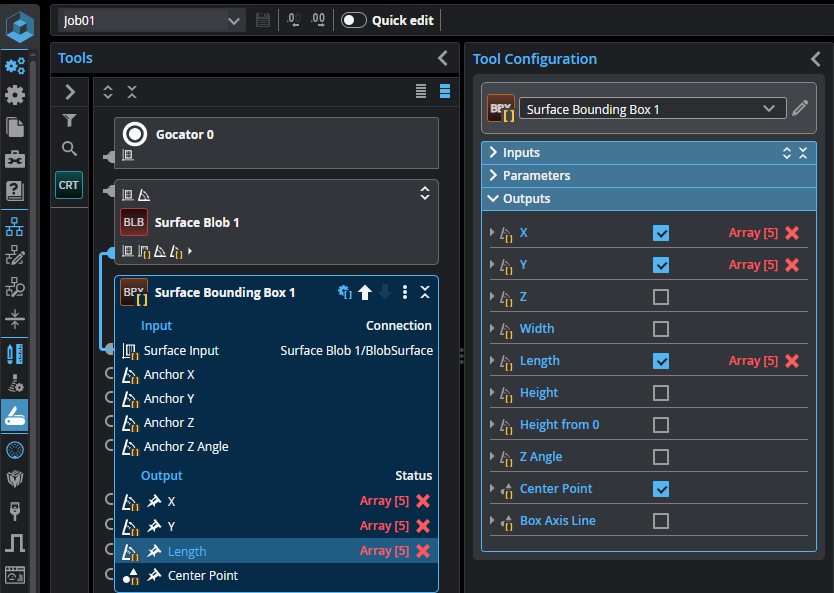The height and width of the screenshot is (593, 834).
Task: Collapse the Outputs section
Action: (x=526, y=198)
